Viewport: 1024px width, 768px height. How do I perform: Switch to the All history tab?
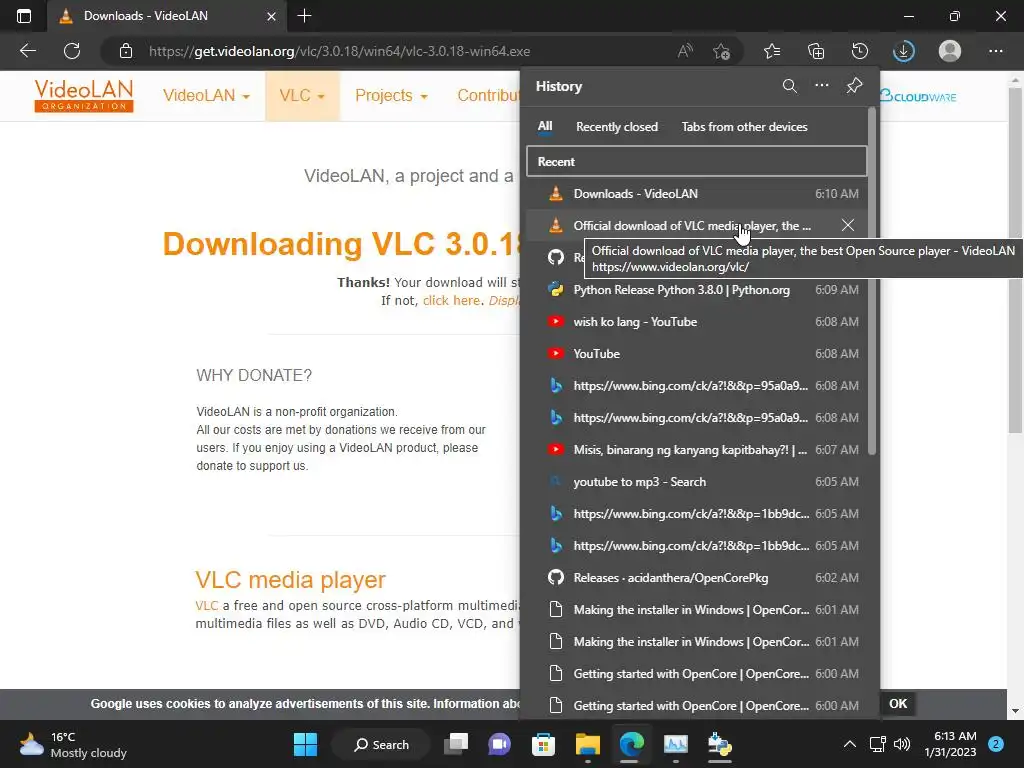(x=545, y=127)
